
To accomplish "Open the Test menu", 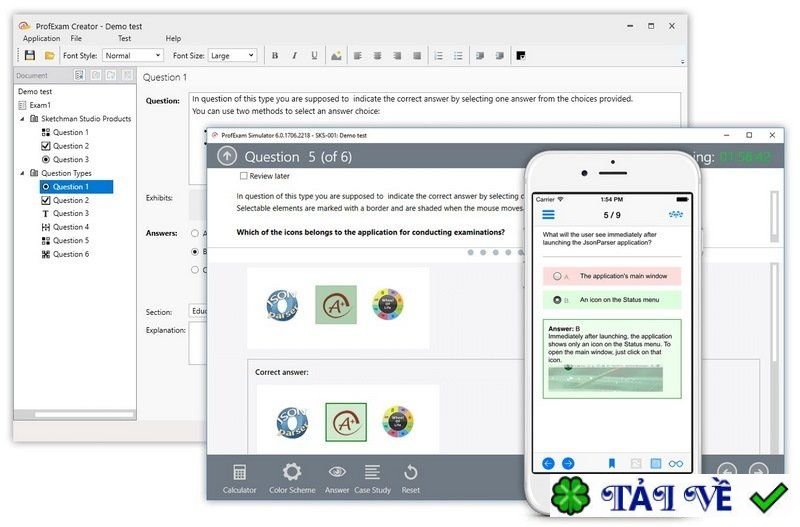I will pyautogui.click(x=124, y=38).
